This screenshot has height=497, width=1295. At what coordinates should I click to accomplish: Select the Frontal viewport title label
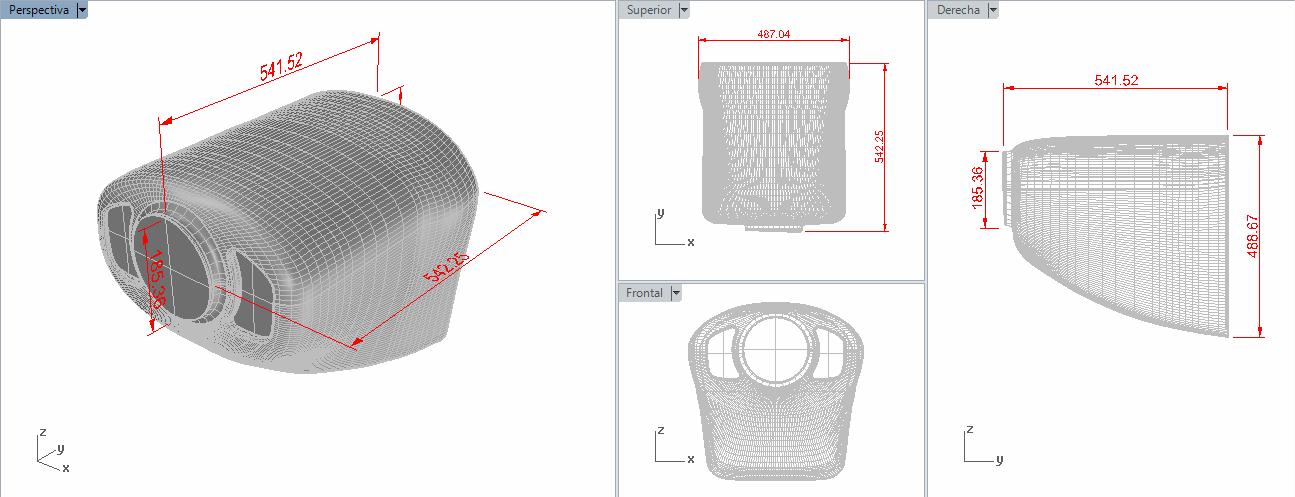pyautogui.click(x=645, y=293)
